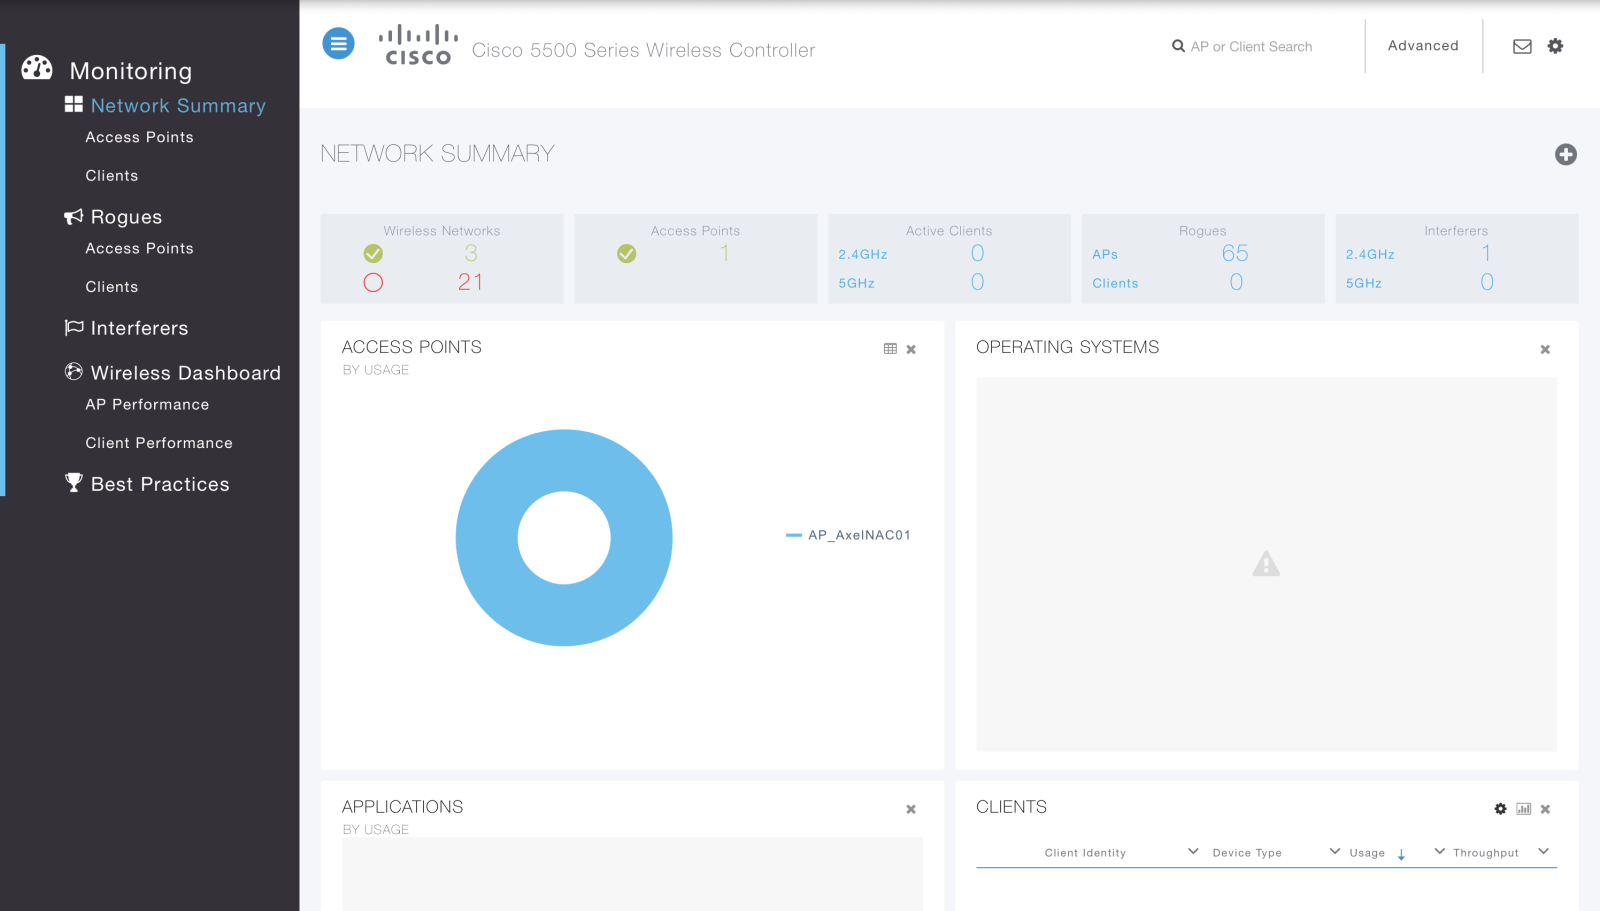Open the Rogues APs count link
The height and width of the screenshot is (911, 1600).
(x=1234, y=254)
